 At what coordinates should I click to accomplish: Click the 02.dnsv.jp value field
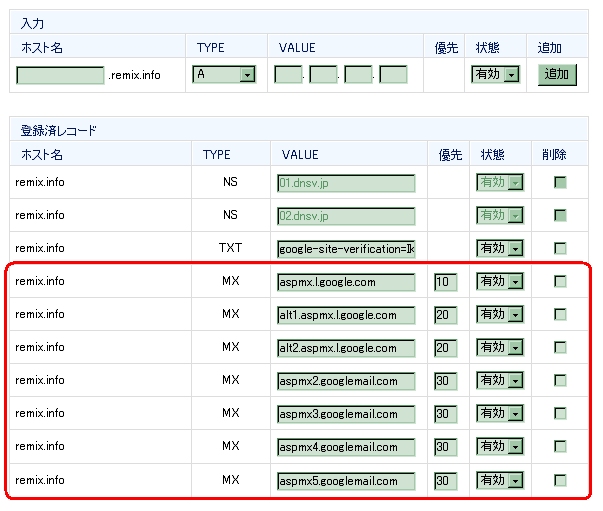point(346,216)
